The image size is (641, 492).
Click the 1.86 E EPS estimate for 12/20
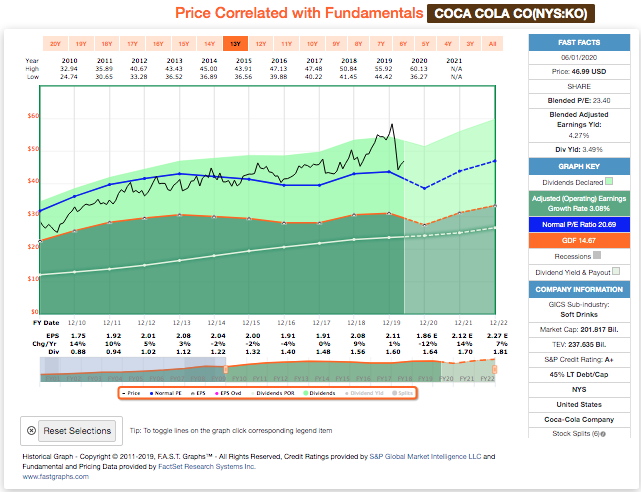427,336
